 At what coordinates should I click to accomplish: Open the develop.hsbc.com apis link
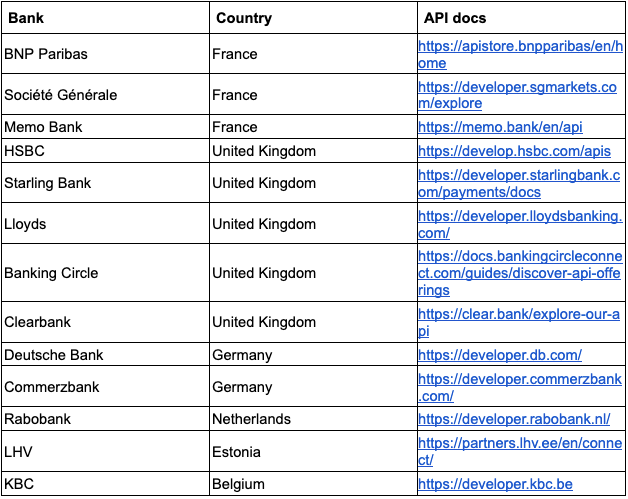click(514, 151)
